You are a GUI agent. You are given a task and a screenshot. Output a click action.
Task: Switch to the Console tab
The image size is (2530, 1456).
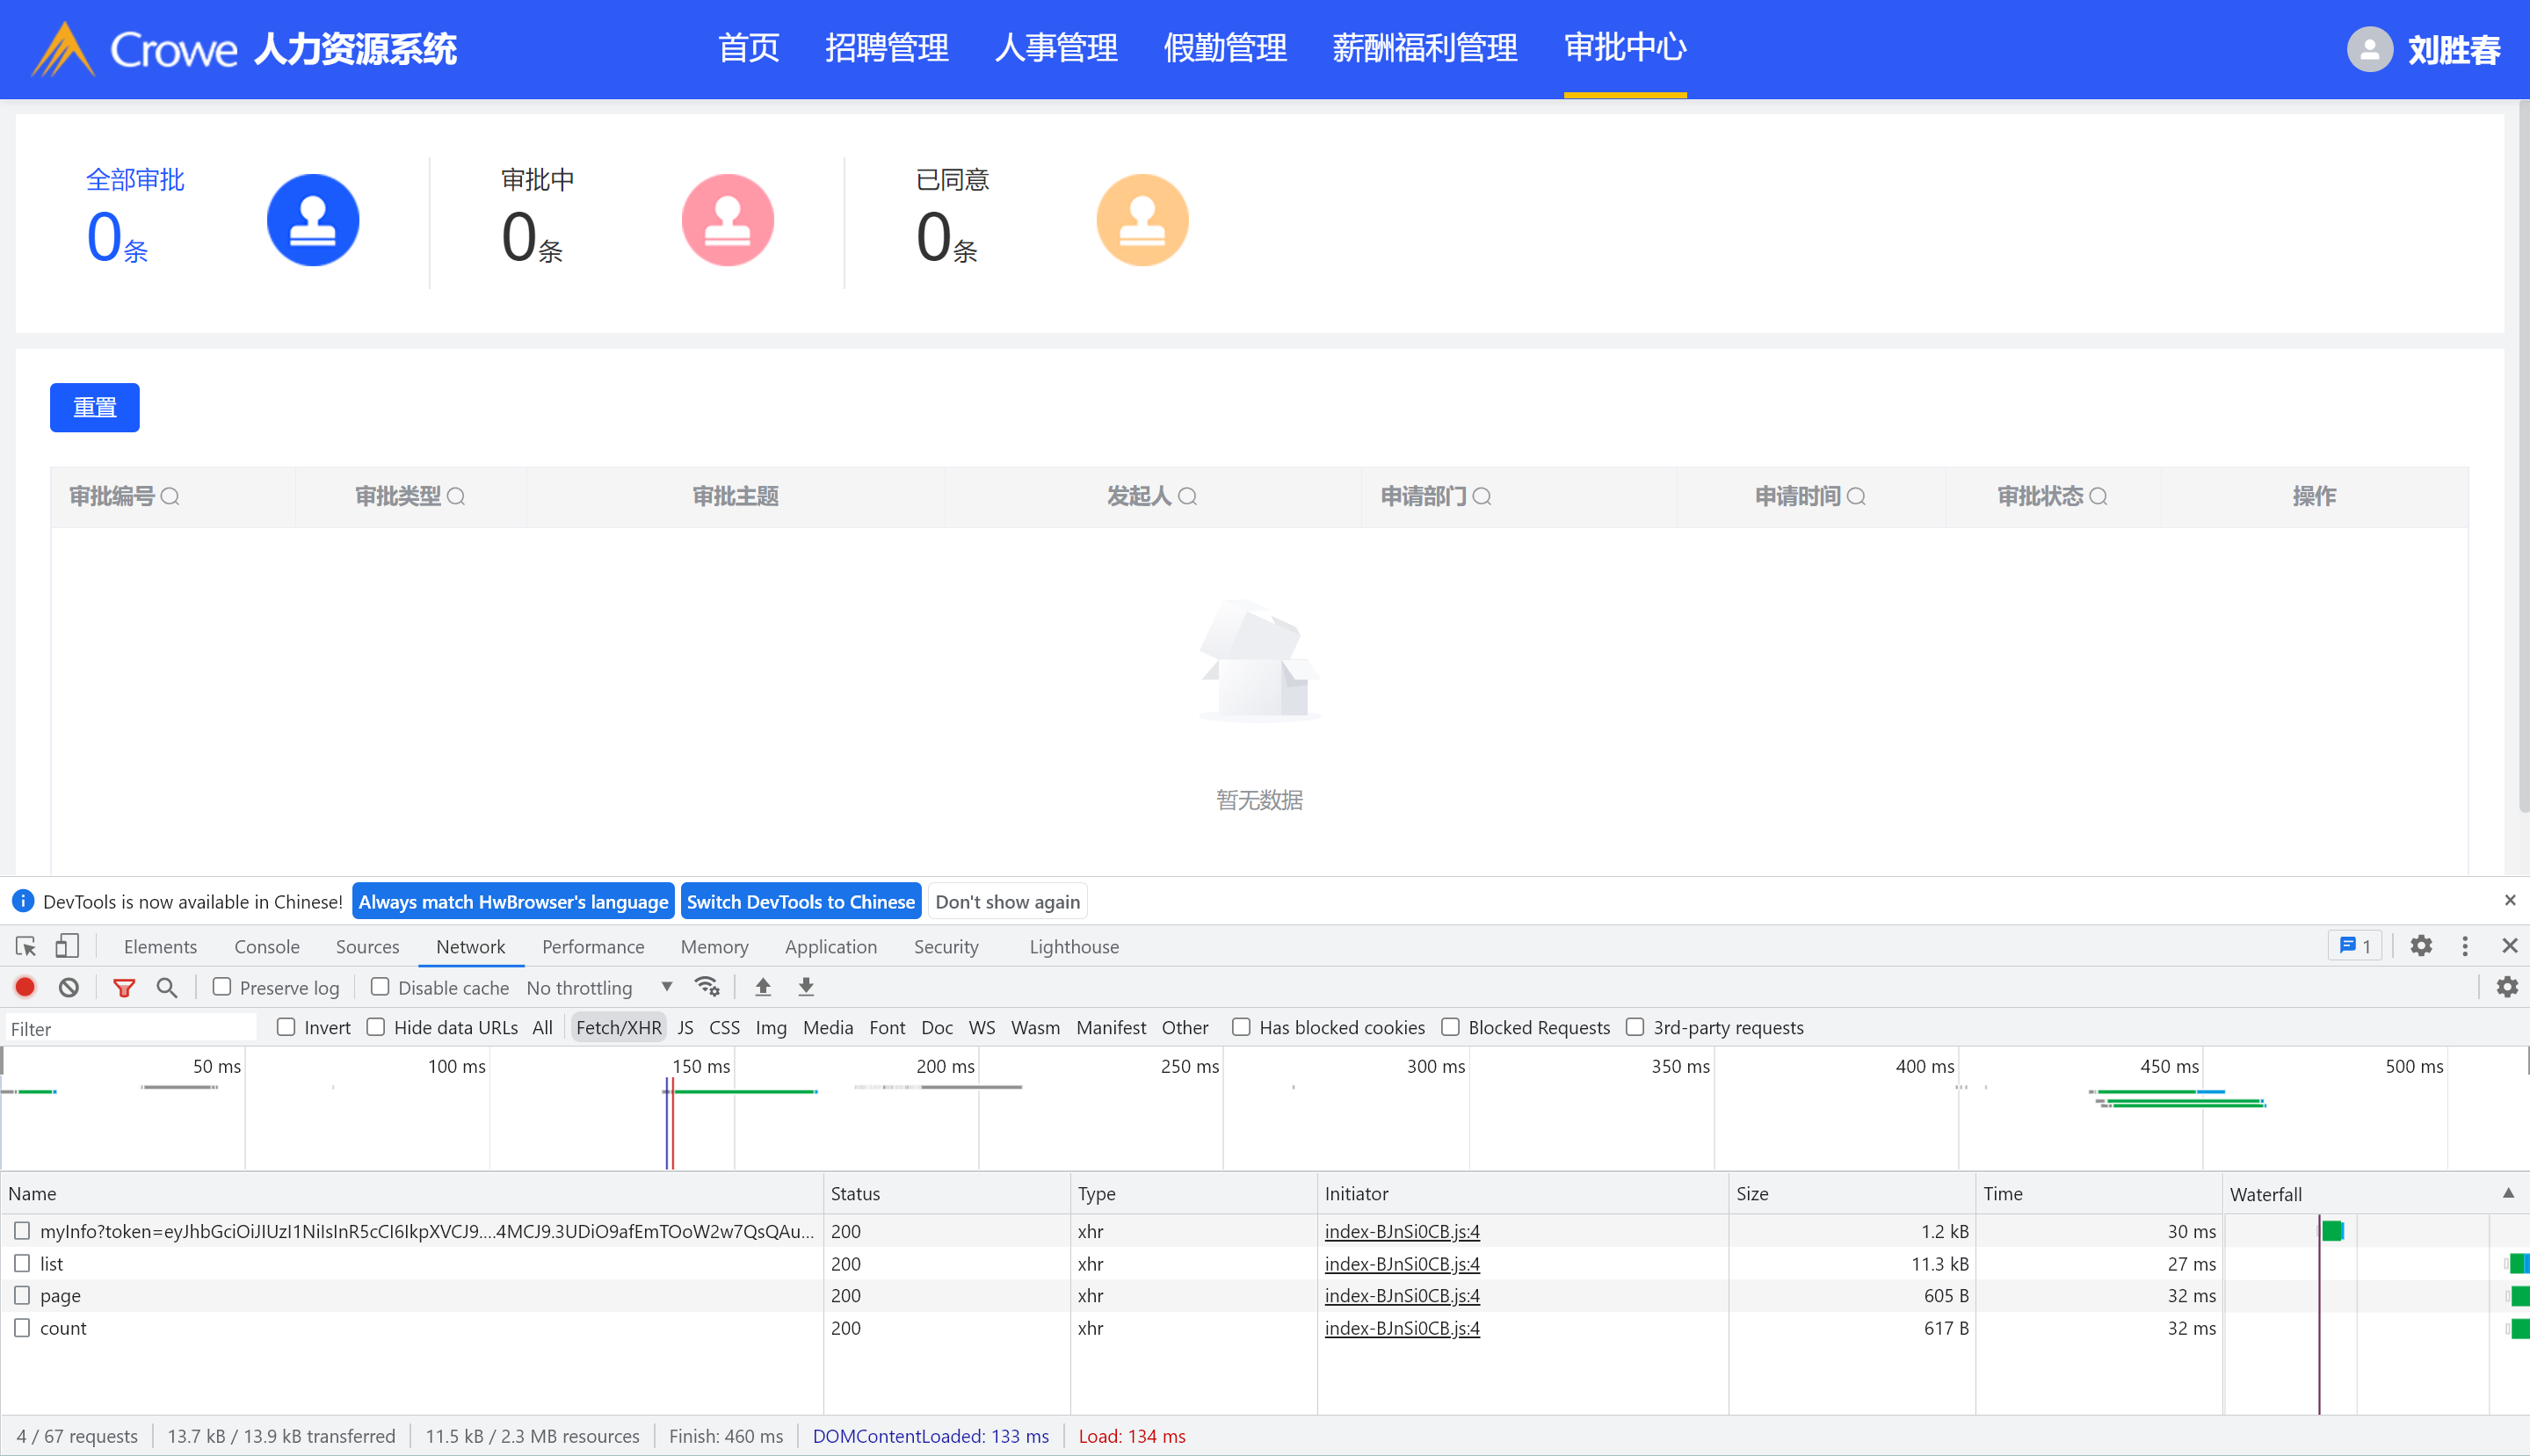(x=267, y=946)
